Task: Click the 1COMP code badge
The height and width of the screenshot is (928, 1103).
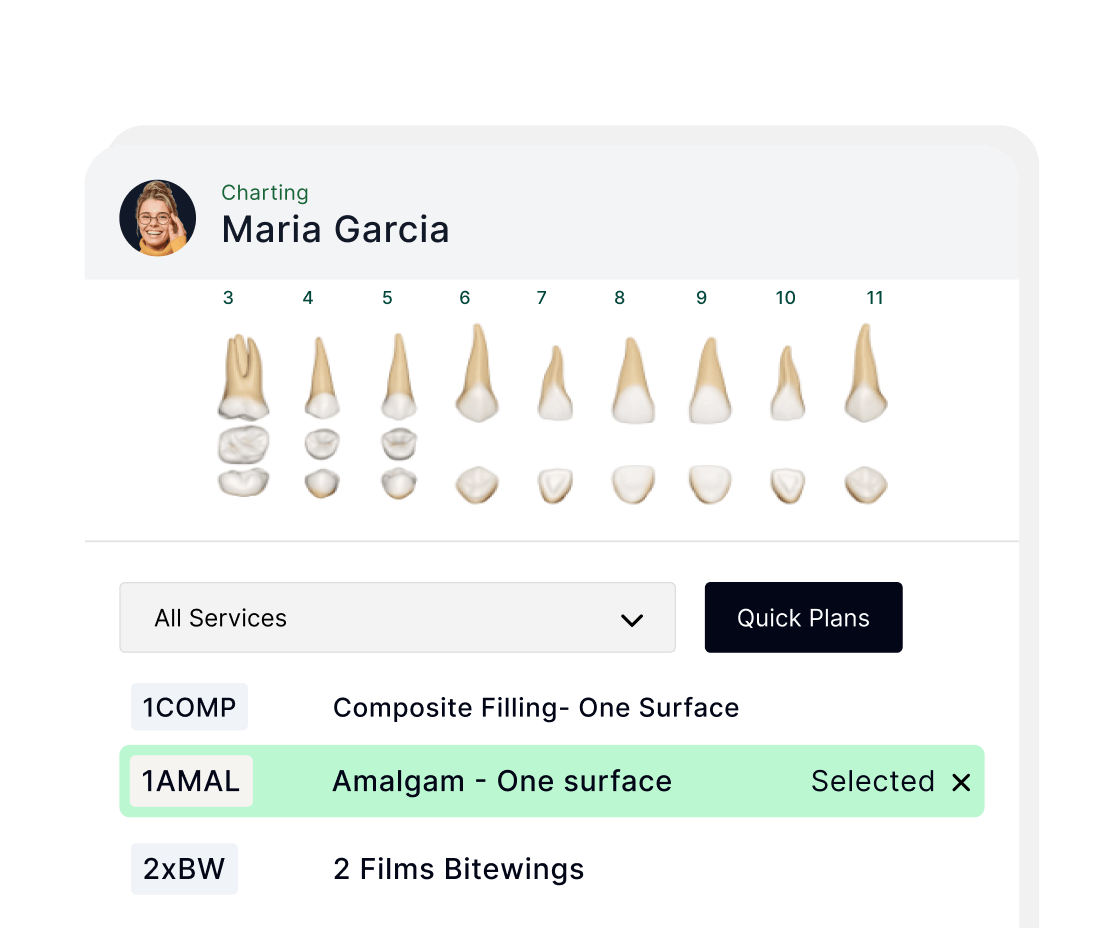Action: pyautogui.click(x=189, y=707)
